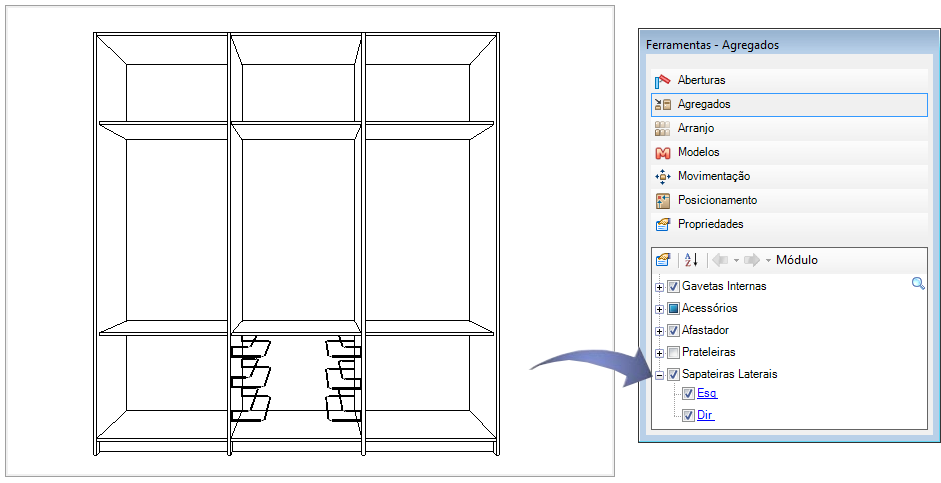Image resolution: width=941 pixels, height=483 pixels.
Task: Click the Afastador label
Action: click(705, 330)
